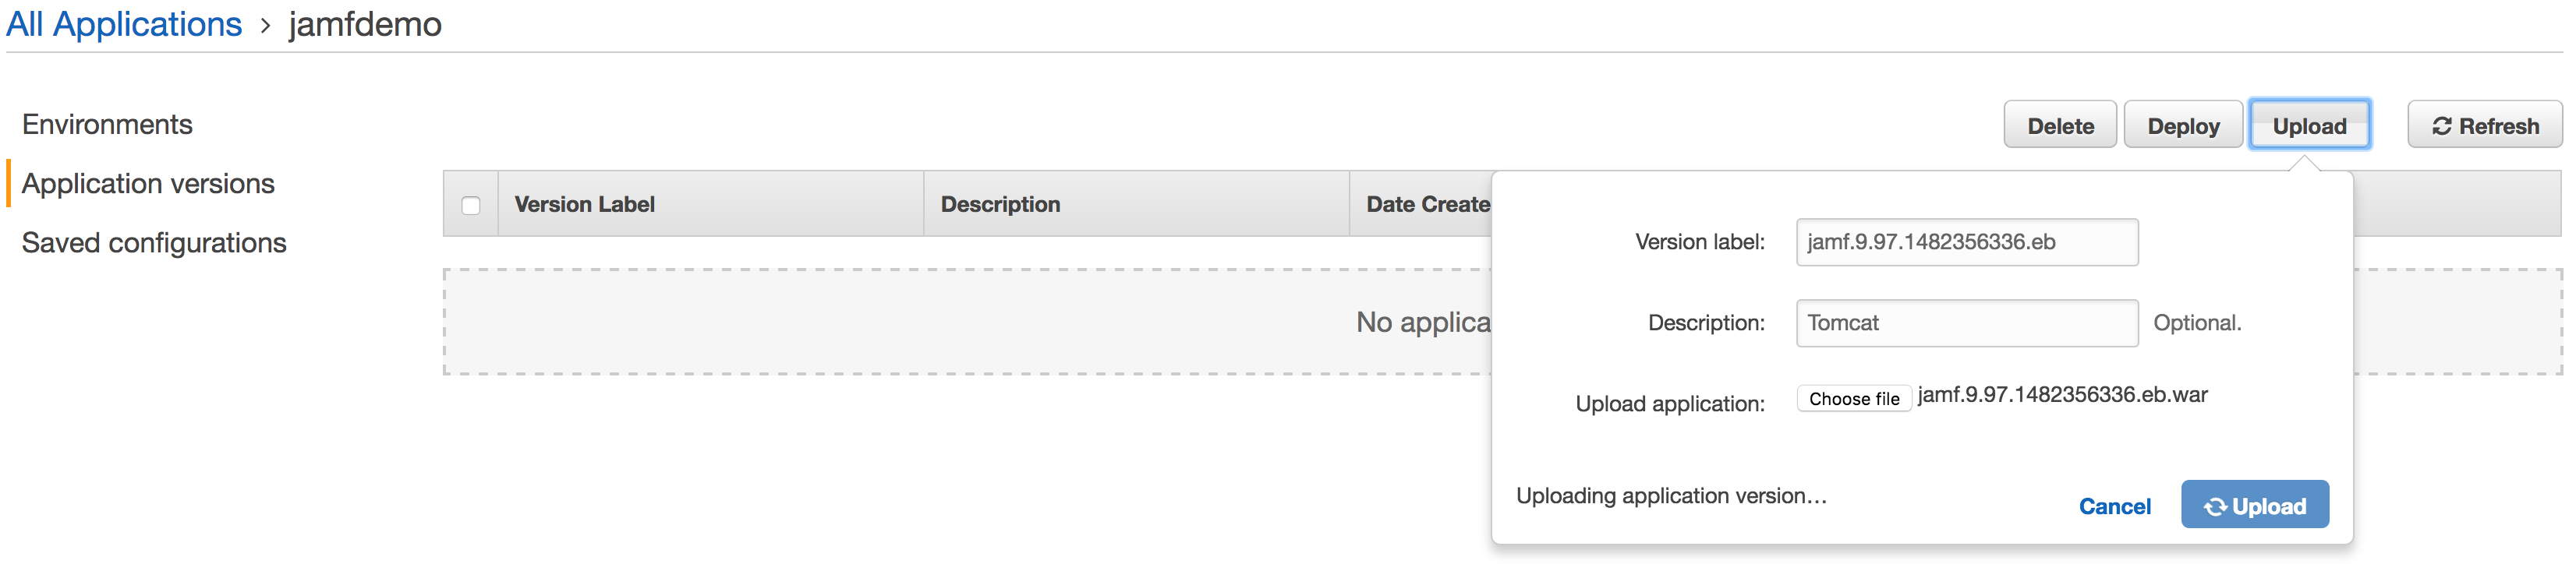Toggle the select-all checkbox in table header
The width and height of the screenshot is (2576, 564).
pos(471,205)
